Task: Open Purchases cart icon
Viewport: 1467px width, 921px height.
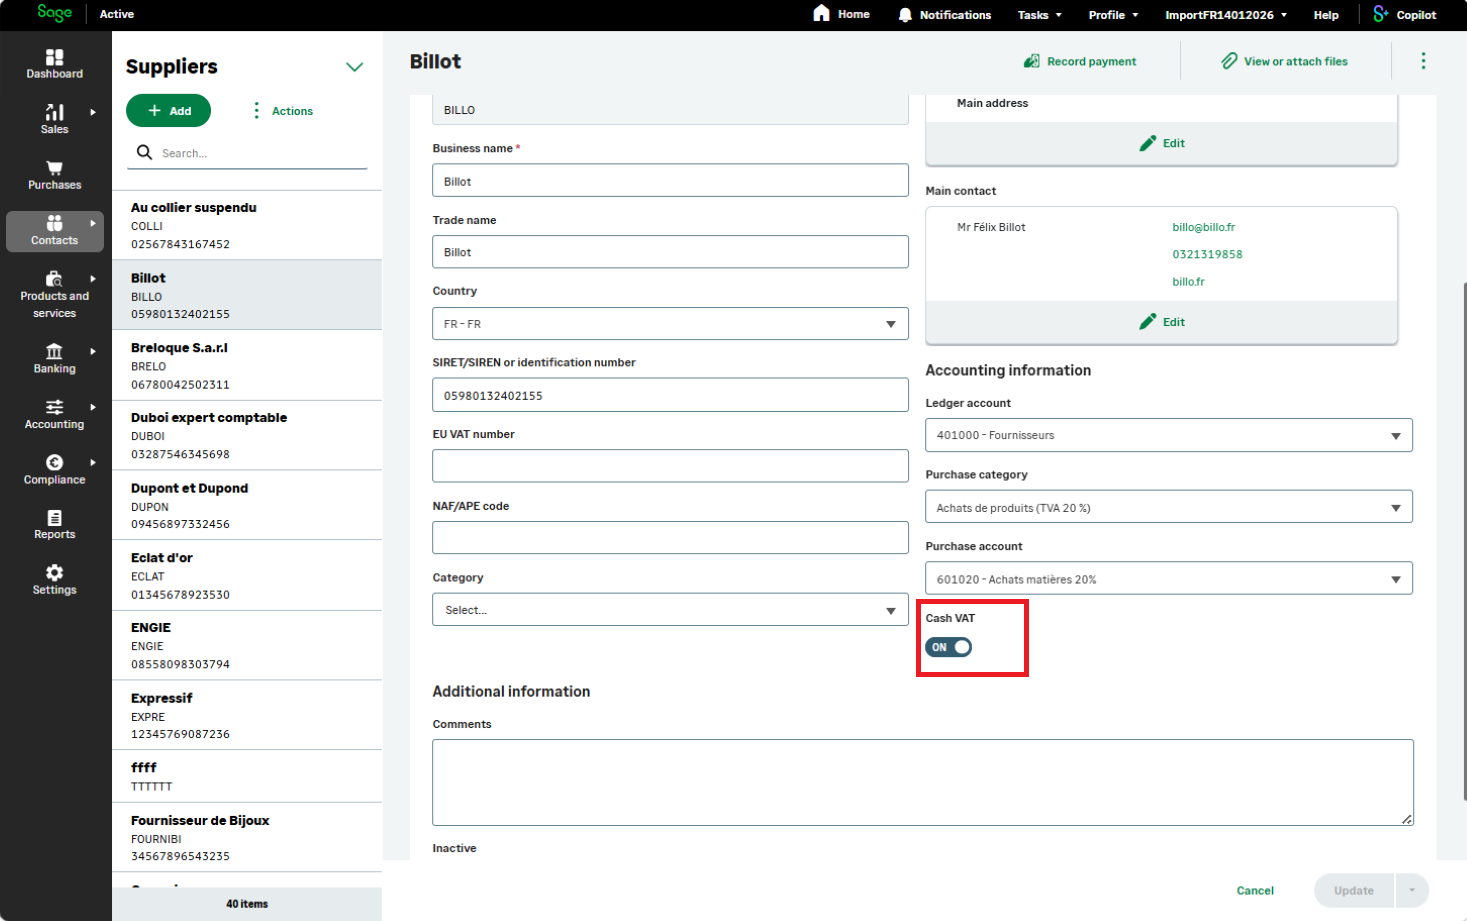Action: tap(54, 168)
